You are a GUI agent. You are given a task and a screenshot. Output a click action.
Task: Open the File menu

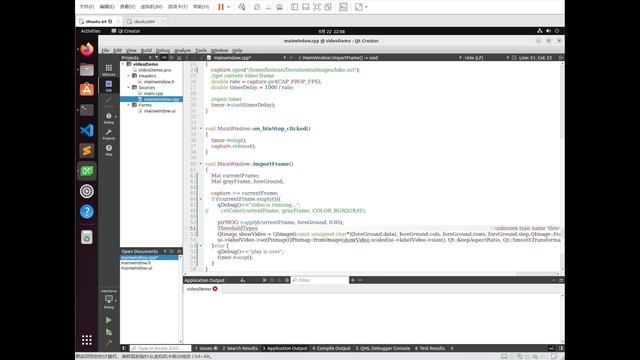[105, 50]
